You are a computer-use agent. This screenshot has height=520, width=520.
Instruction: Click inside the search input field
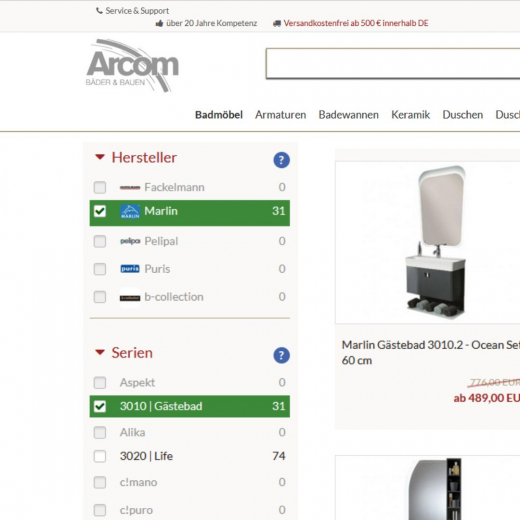pyautogui.click(x=393, y=63)
